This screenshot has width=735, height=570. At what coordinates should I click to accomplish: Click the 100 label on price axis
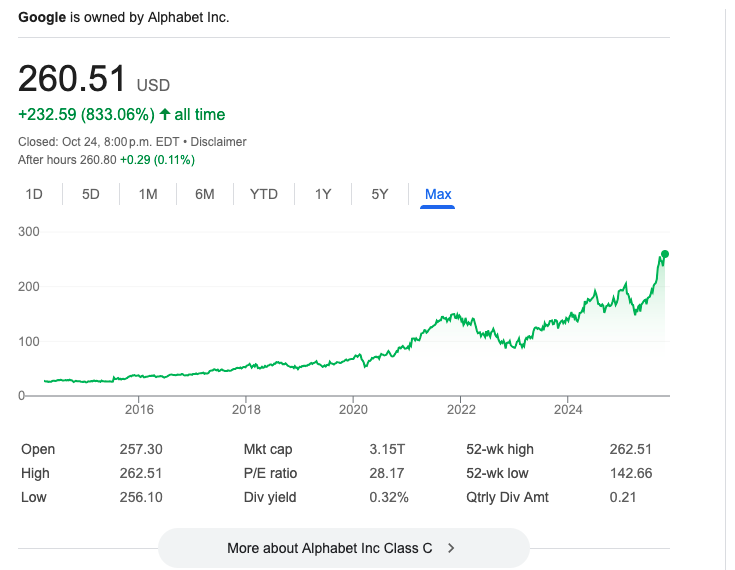click(x=29, y=341)
